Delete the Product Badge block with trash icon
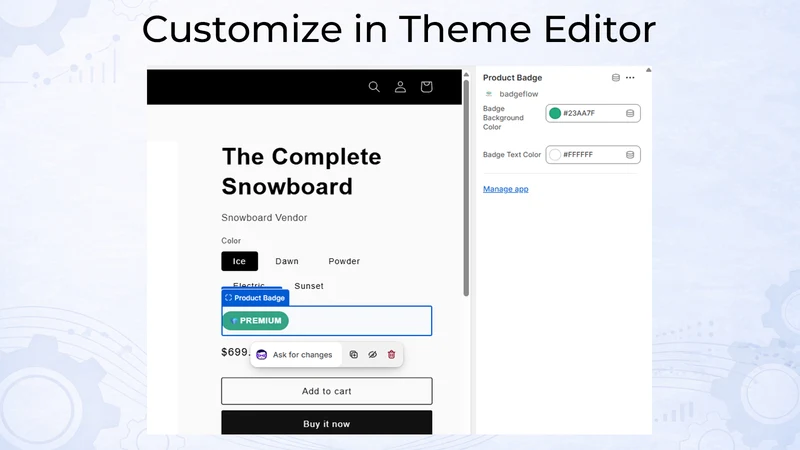 pos(391,355)
